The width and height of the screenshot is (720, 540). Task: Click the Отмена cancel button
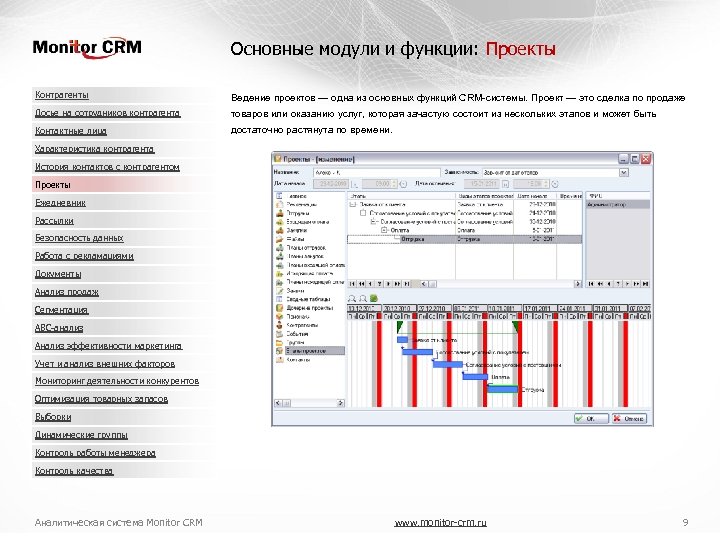tap(630, 418)
